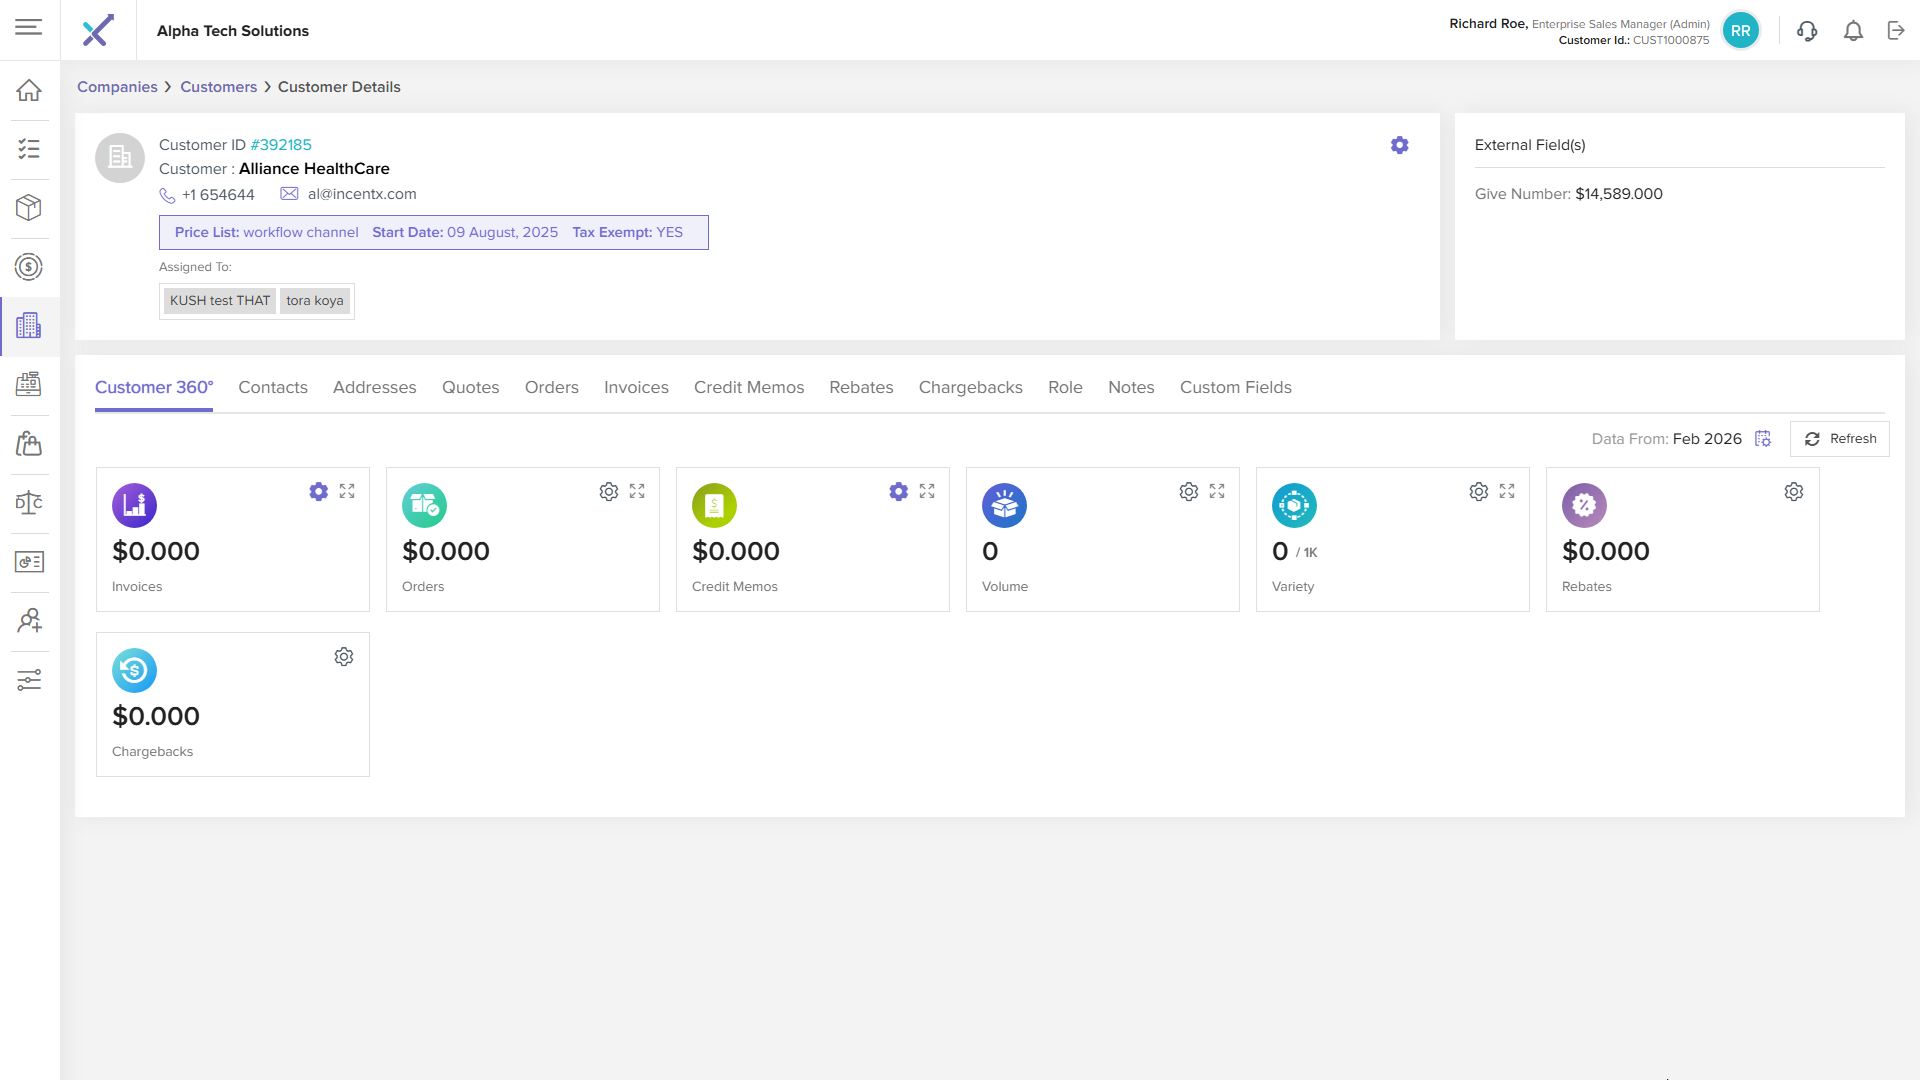Screen dimensions: 1920x1080
Task: Switch to the Contacts tab
Action: click(x=272, y=387)
